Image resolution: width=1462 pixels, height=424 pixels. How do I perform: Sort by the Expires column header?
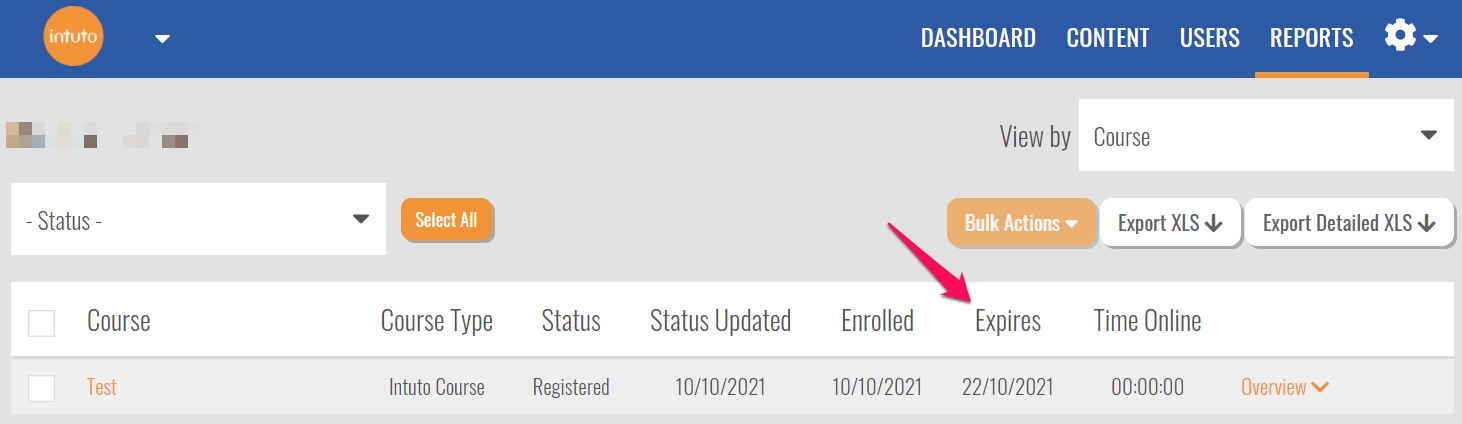1007,321
